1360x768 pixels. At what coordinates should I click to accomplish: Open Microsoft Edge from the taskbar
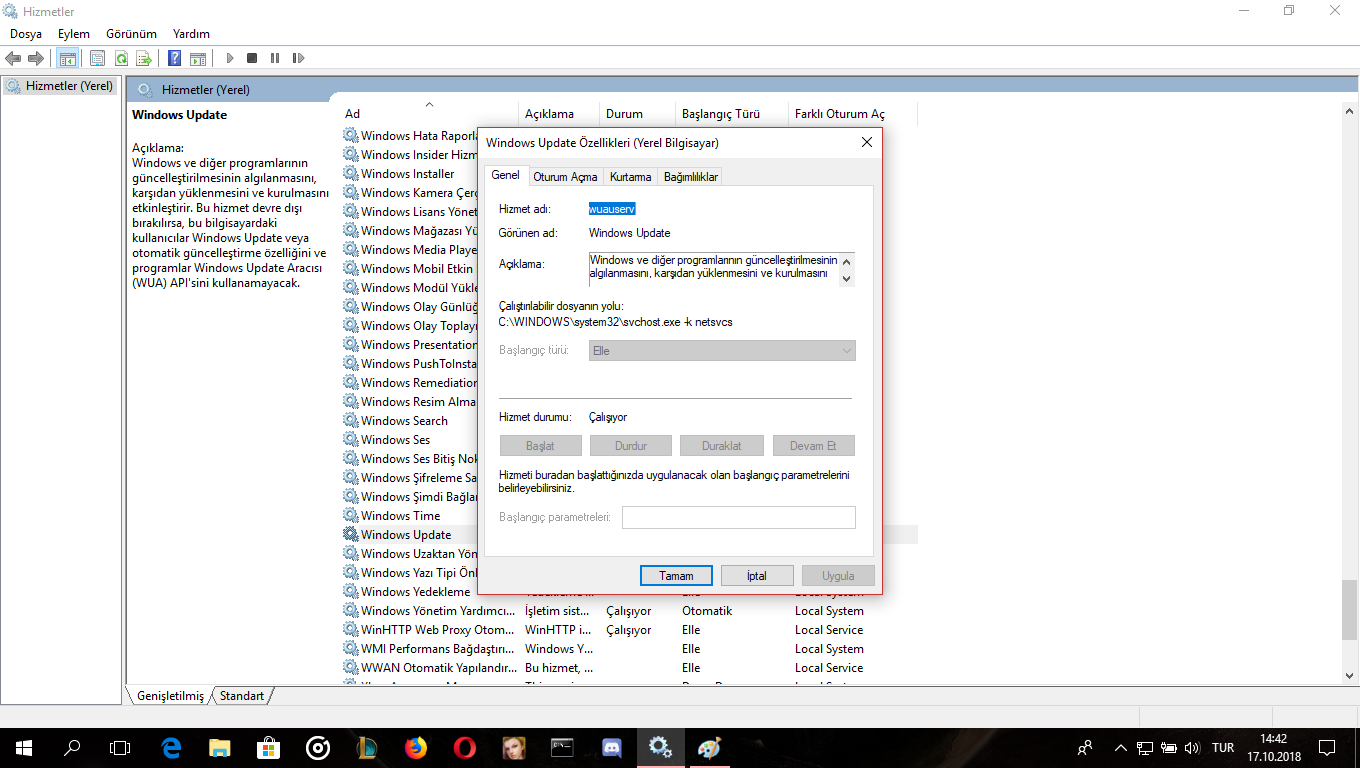point(171,747)
